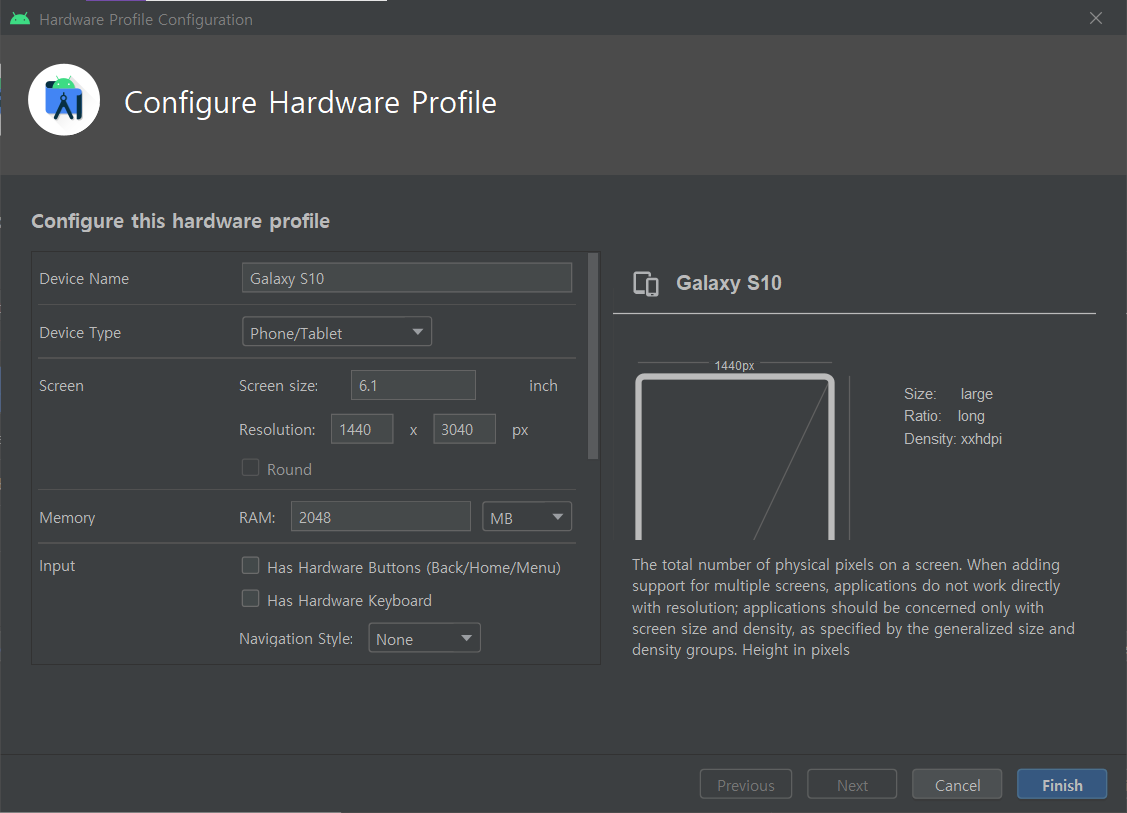Screen dimensions: 1127x813
Task: Click the resolution width field showing 1440
Action: coord(362,429)
